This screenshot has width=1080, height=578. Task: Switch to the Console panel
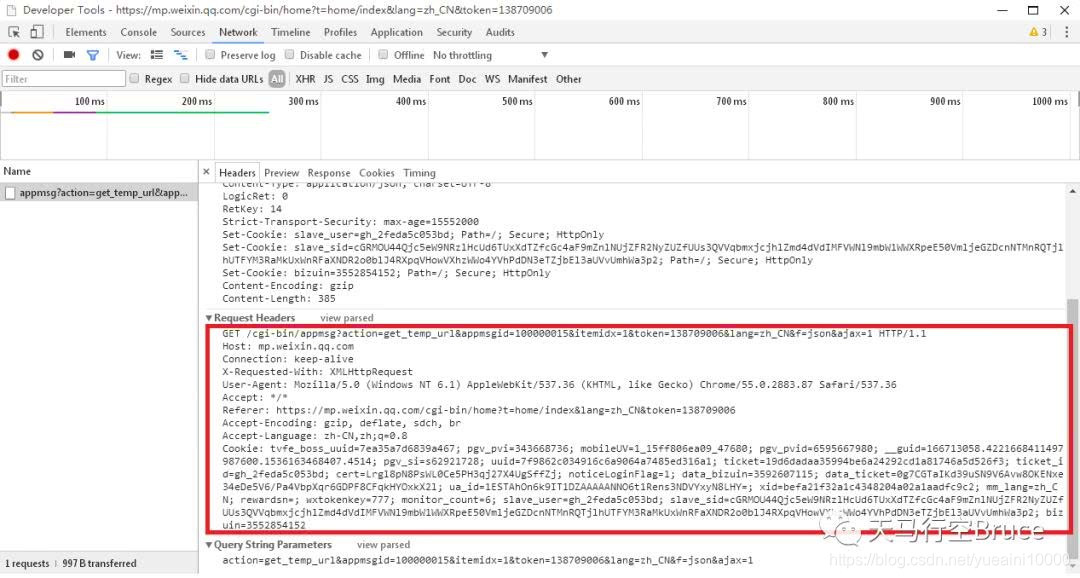pyautogui.click(x=139, y=32)
